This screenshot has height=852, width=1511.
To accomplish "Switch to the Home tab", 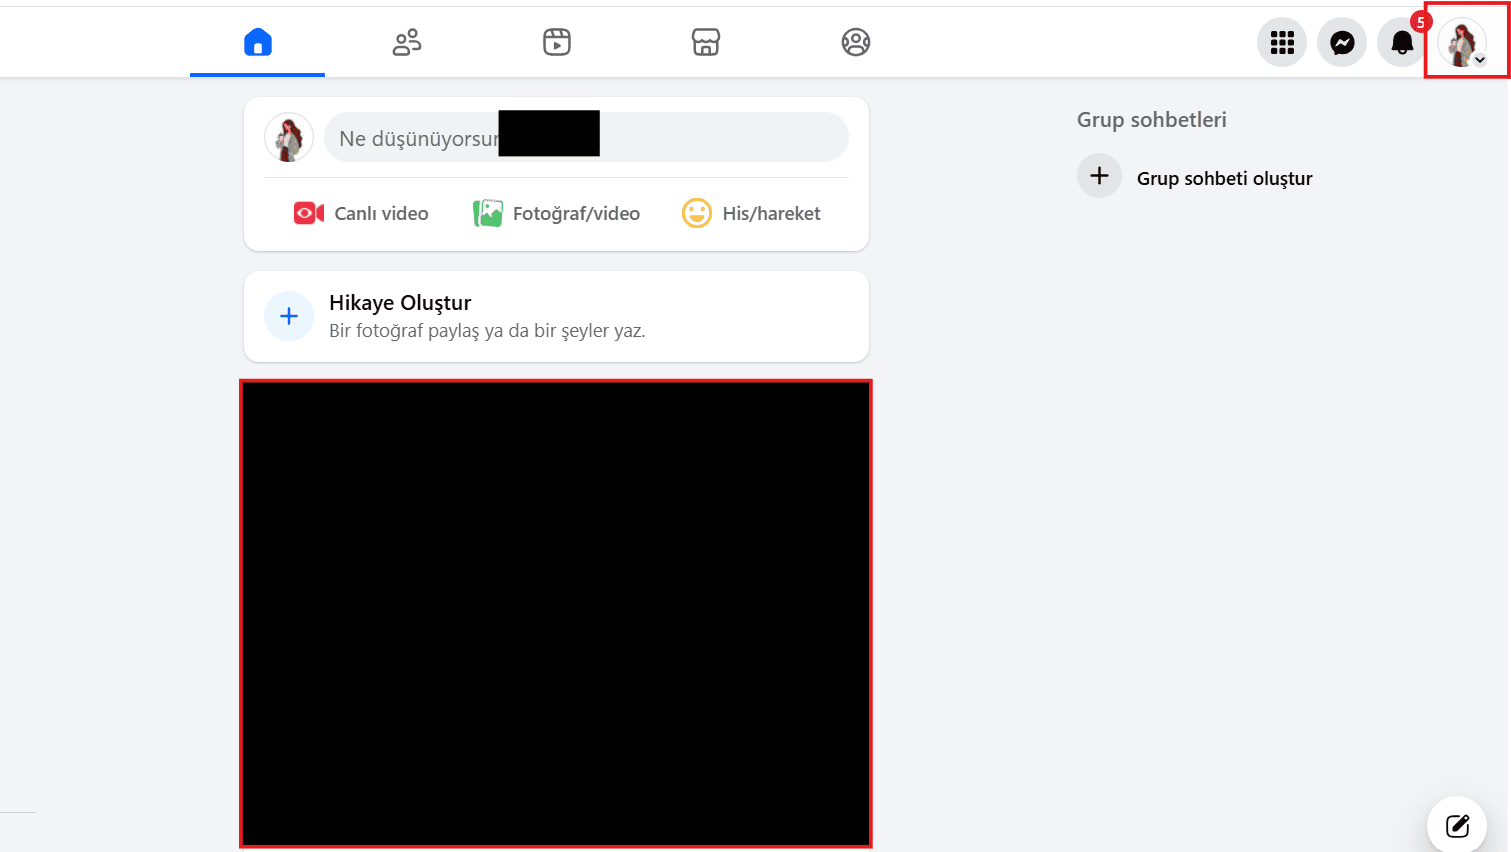I will pyautogui.click(x=257, y=42).
